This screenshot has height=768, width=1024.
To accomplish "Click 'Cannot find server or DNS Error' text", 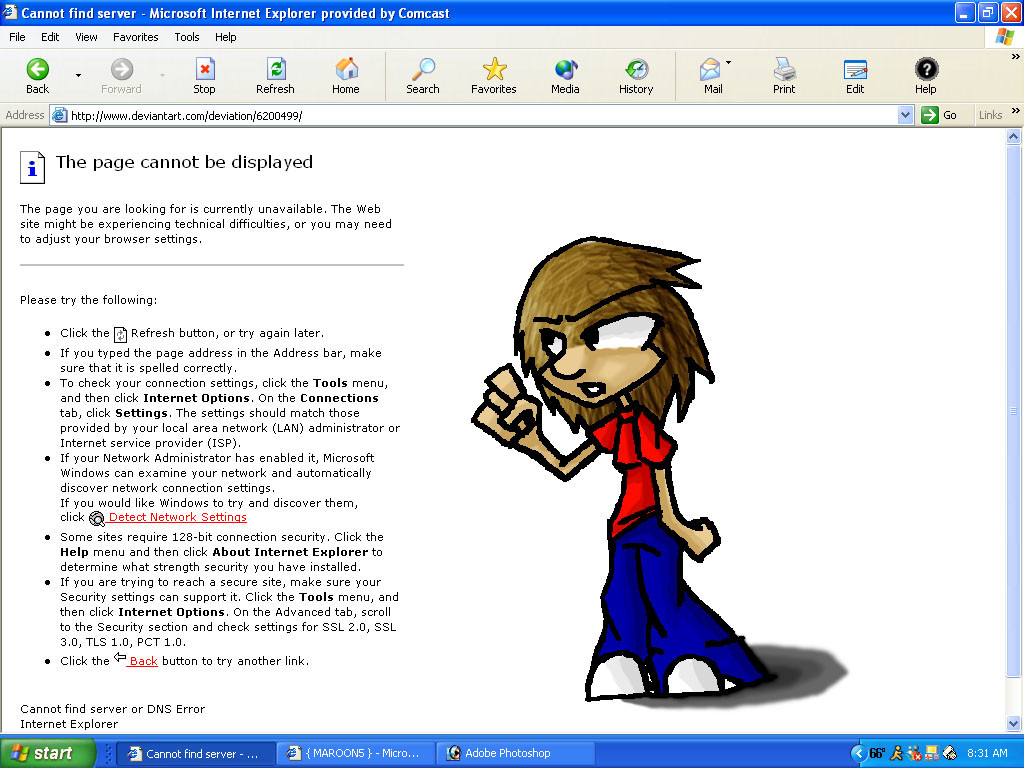I will click(112, 709).
